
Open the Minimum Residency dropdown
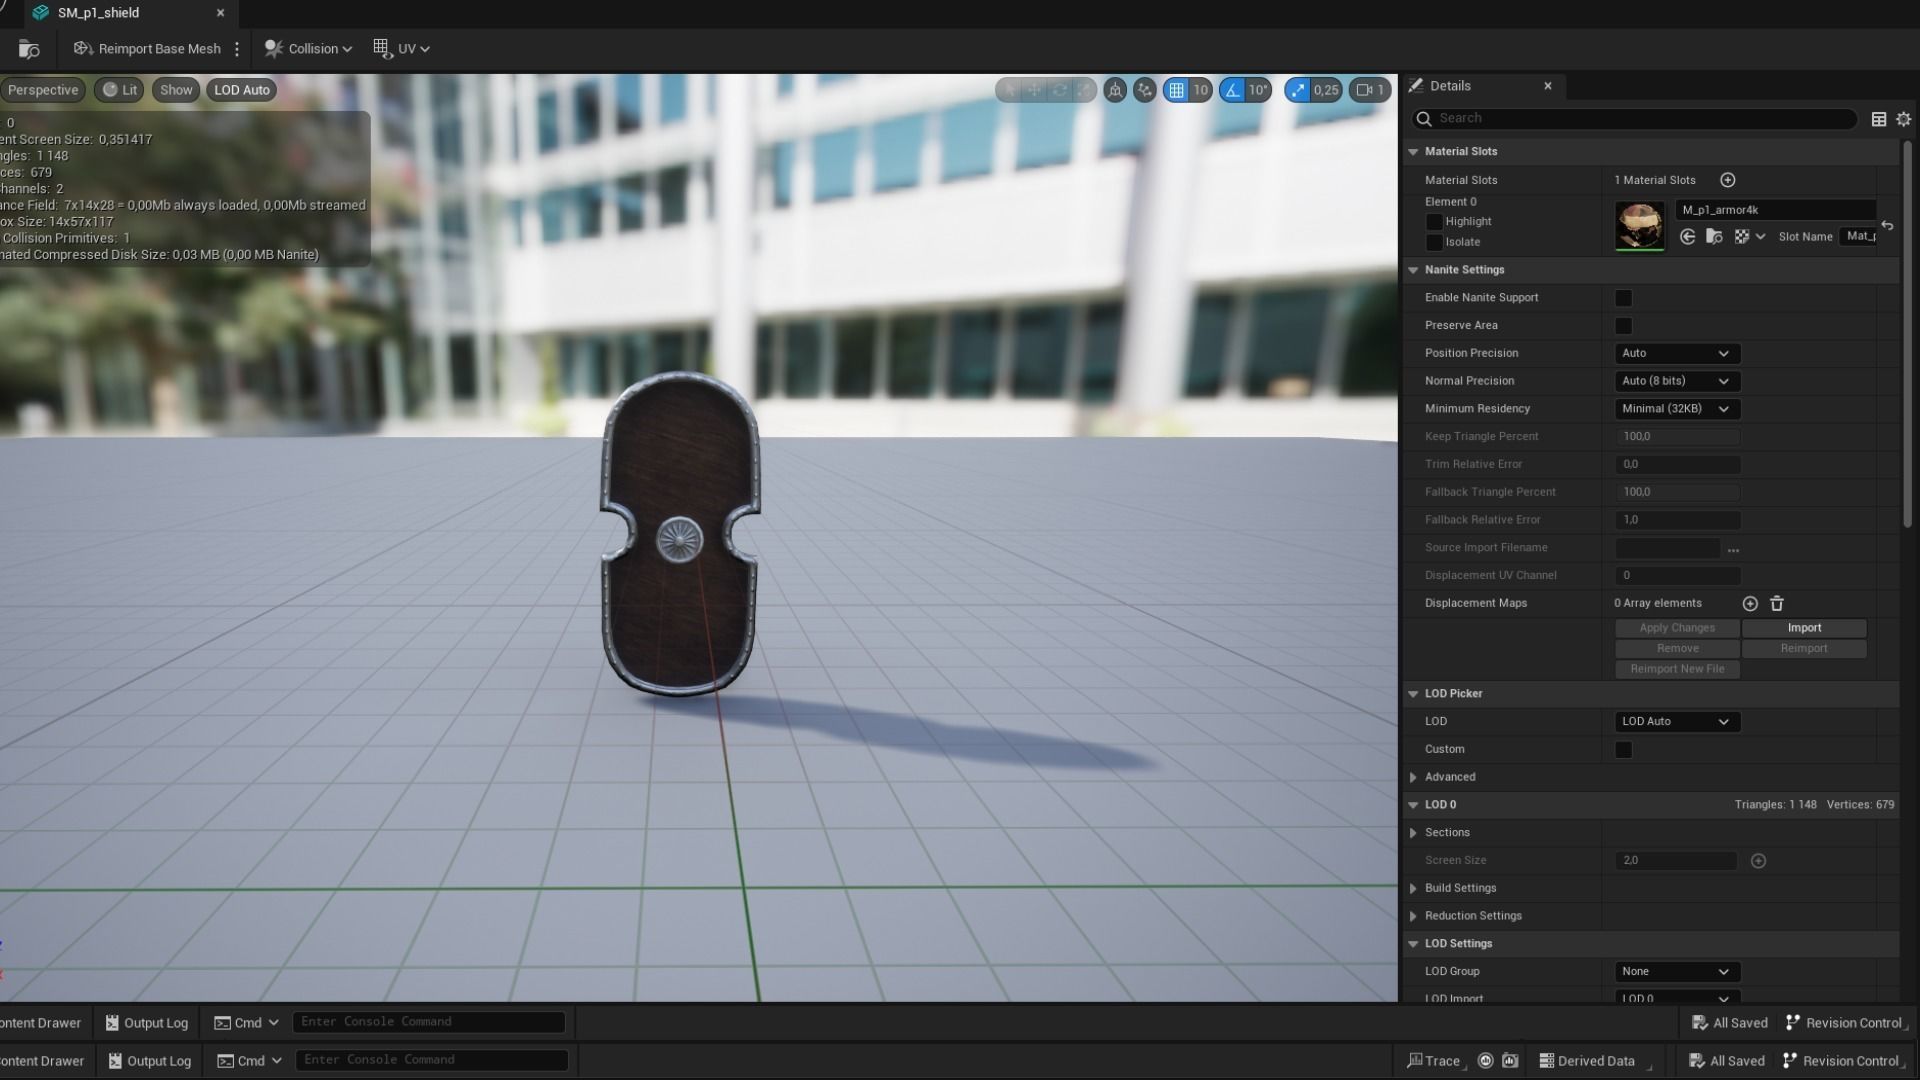click(x=1676, y=409)
